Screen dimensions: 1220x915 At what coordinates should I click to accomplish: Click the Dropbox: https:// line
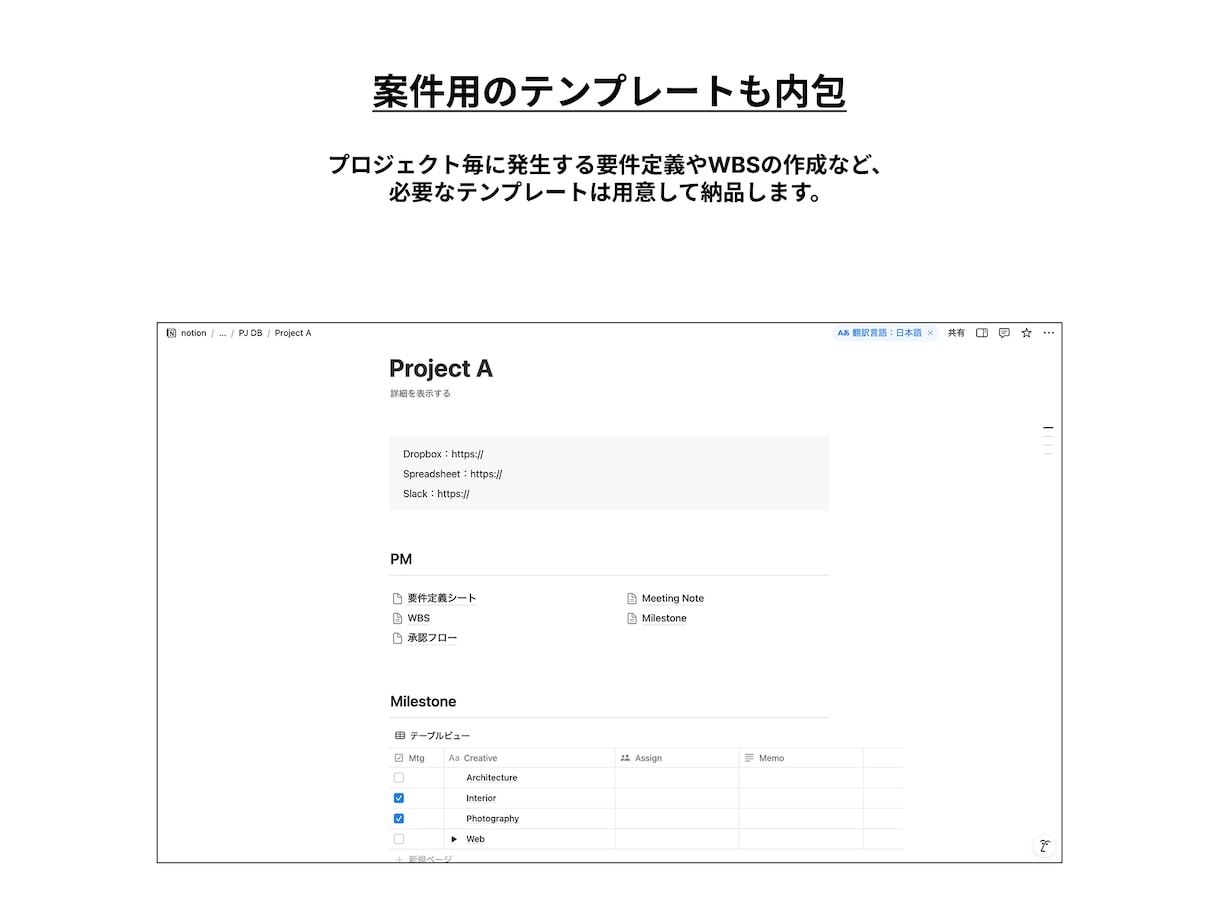point(443,454)
